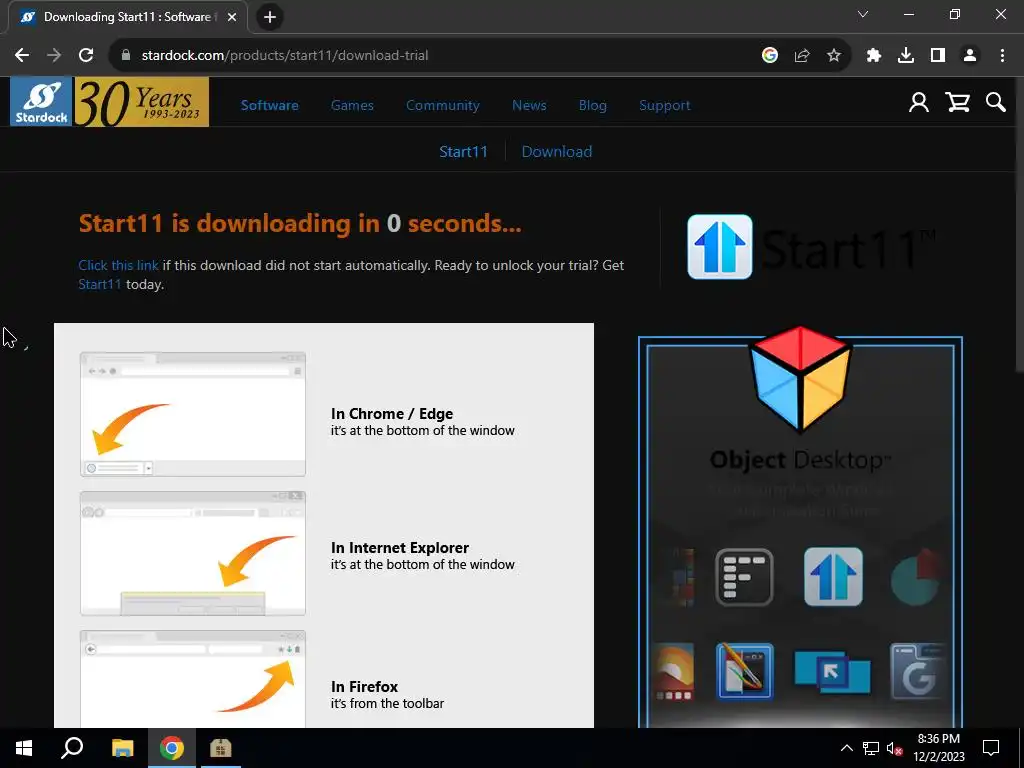Click the 'In Chrome / Edge' heading text
This screenshot has width=1024, height=768.
(392, 413)
